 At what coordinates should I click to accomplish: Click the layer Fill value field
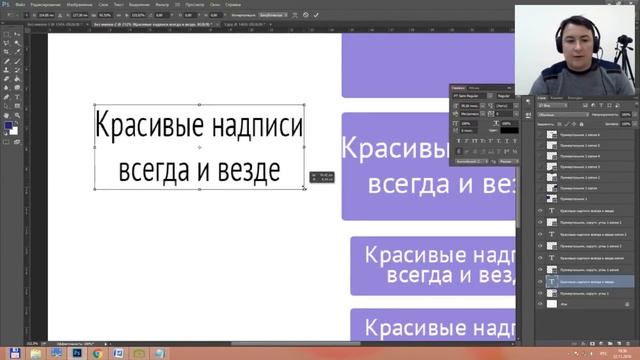tap(626, 124)
